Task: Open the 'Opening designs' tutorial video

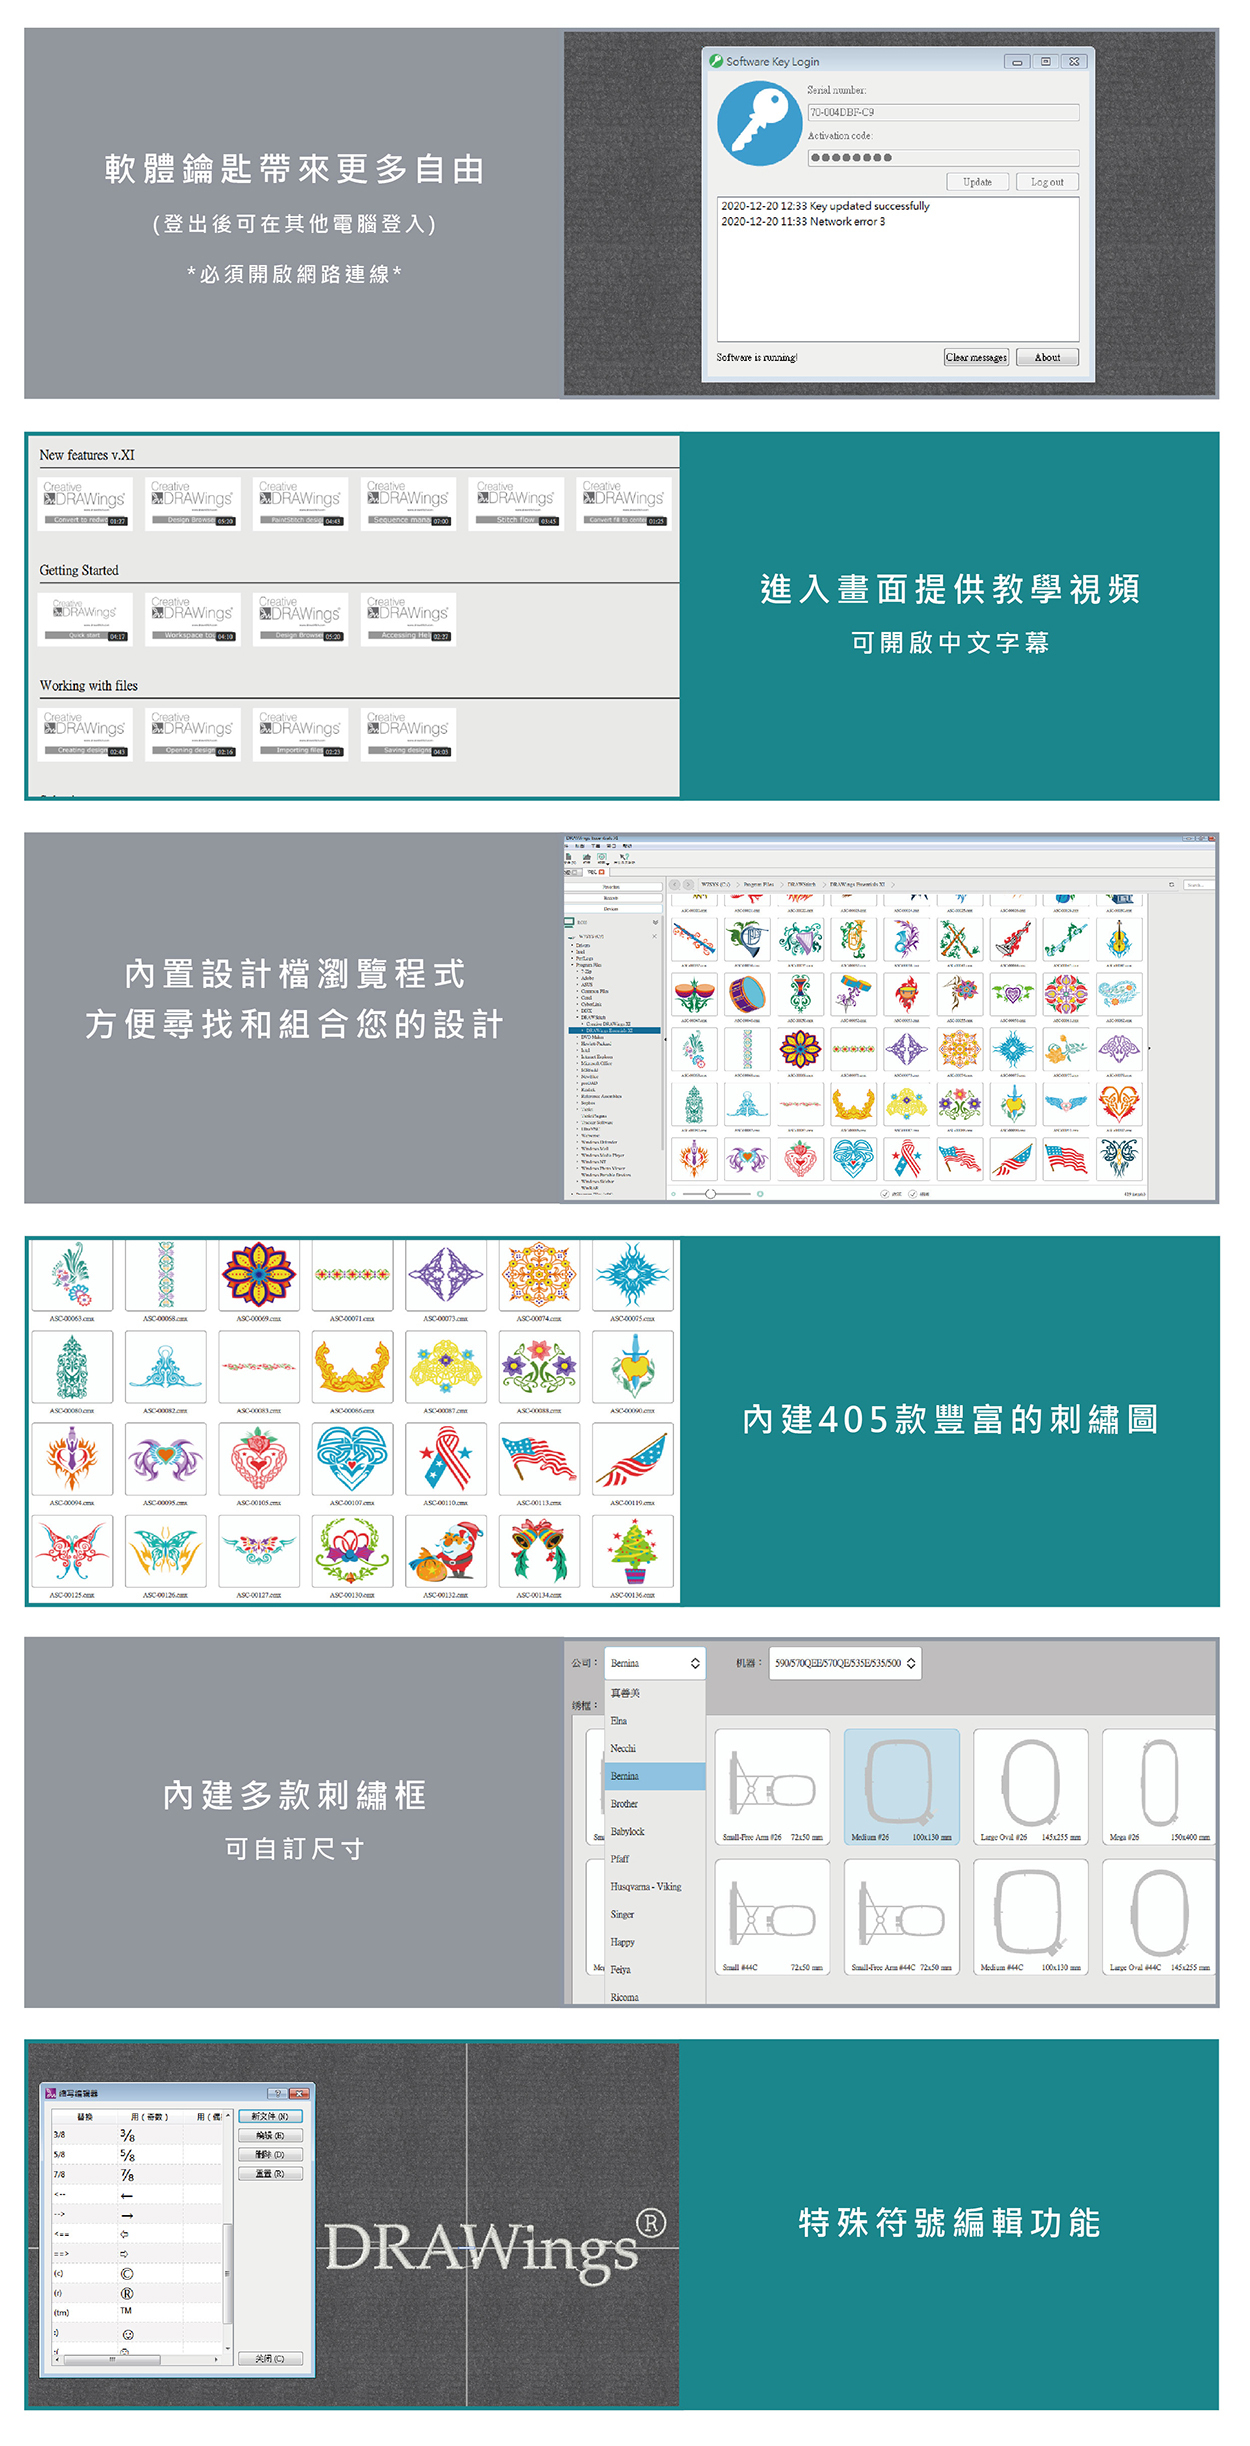Action: (x=193, y=734)
